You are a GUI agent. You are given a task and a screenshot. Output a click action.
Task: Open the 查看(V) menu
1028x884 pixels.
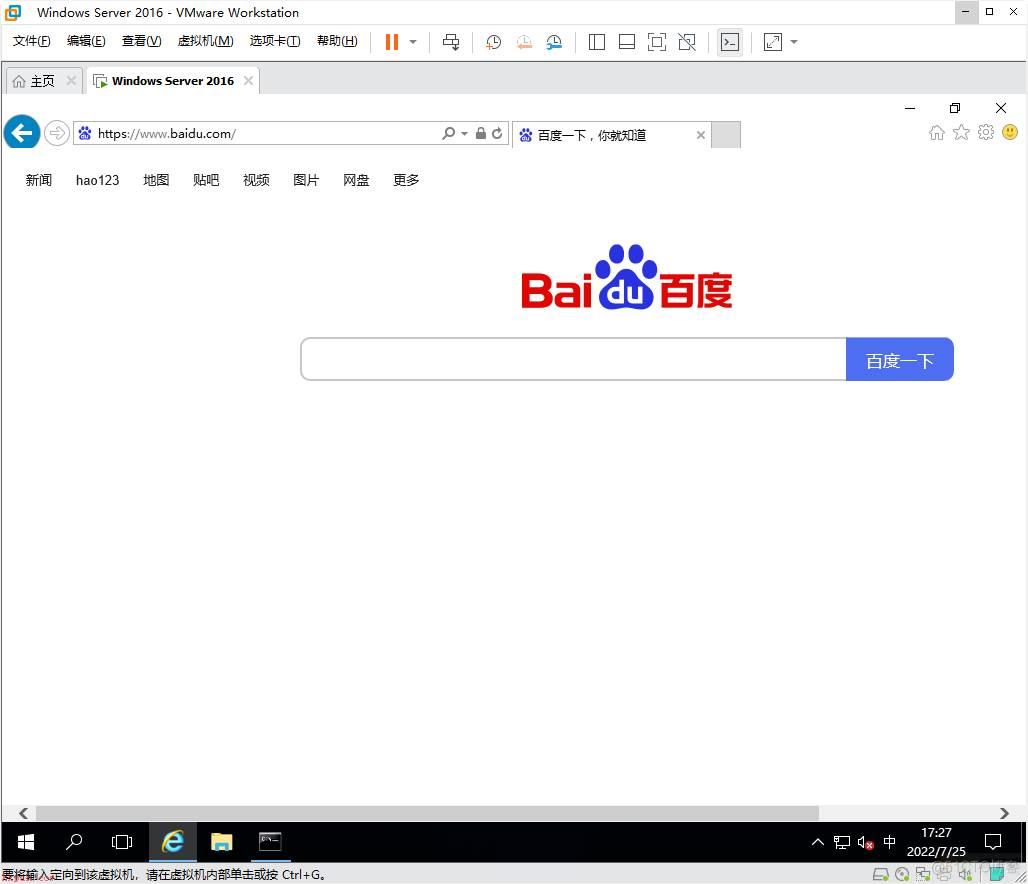pos(142,41)
